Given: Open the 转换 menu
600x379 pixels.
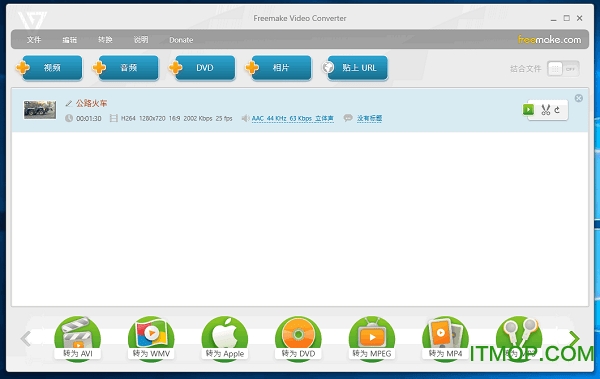Looking at the screenshot, I should (105, 39).
